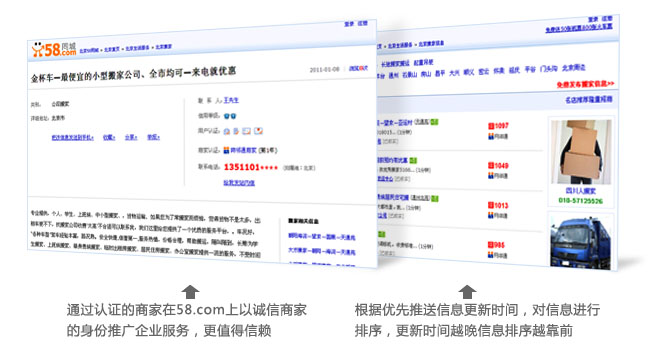Select the 石景山 district filter
This screenshot has width=650, height=362.
410,75
